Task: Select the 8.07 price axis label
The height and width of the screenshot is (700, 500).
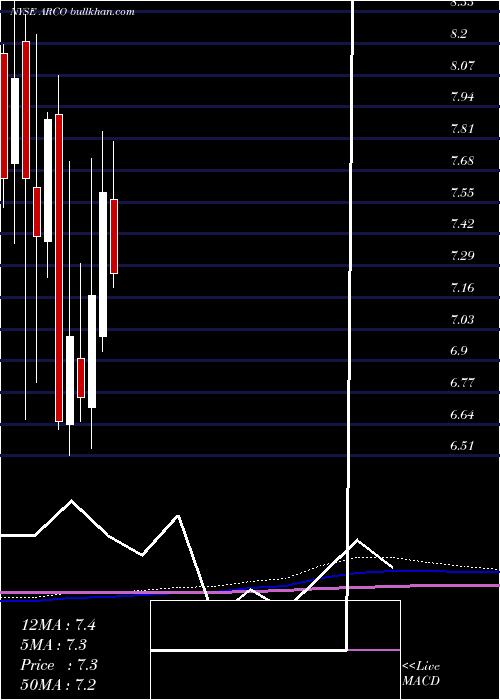Action: 462,66
